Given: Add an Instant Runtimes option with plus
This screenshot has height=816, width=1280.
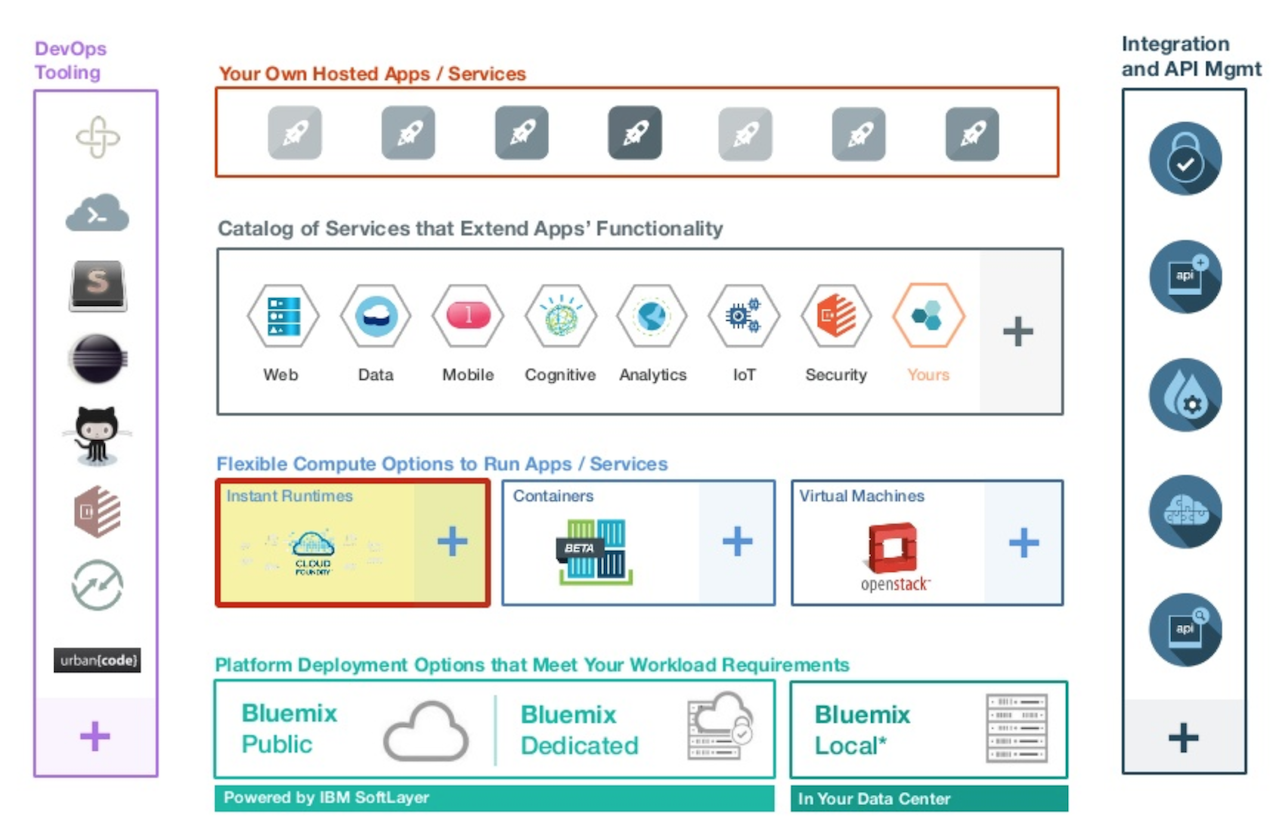Looking at the screenshot, I should tap(452, 542).
